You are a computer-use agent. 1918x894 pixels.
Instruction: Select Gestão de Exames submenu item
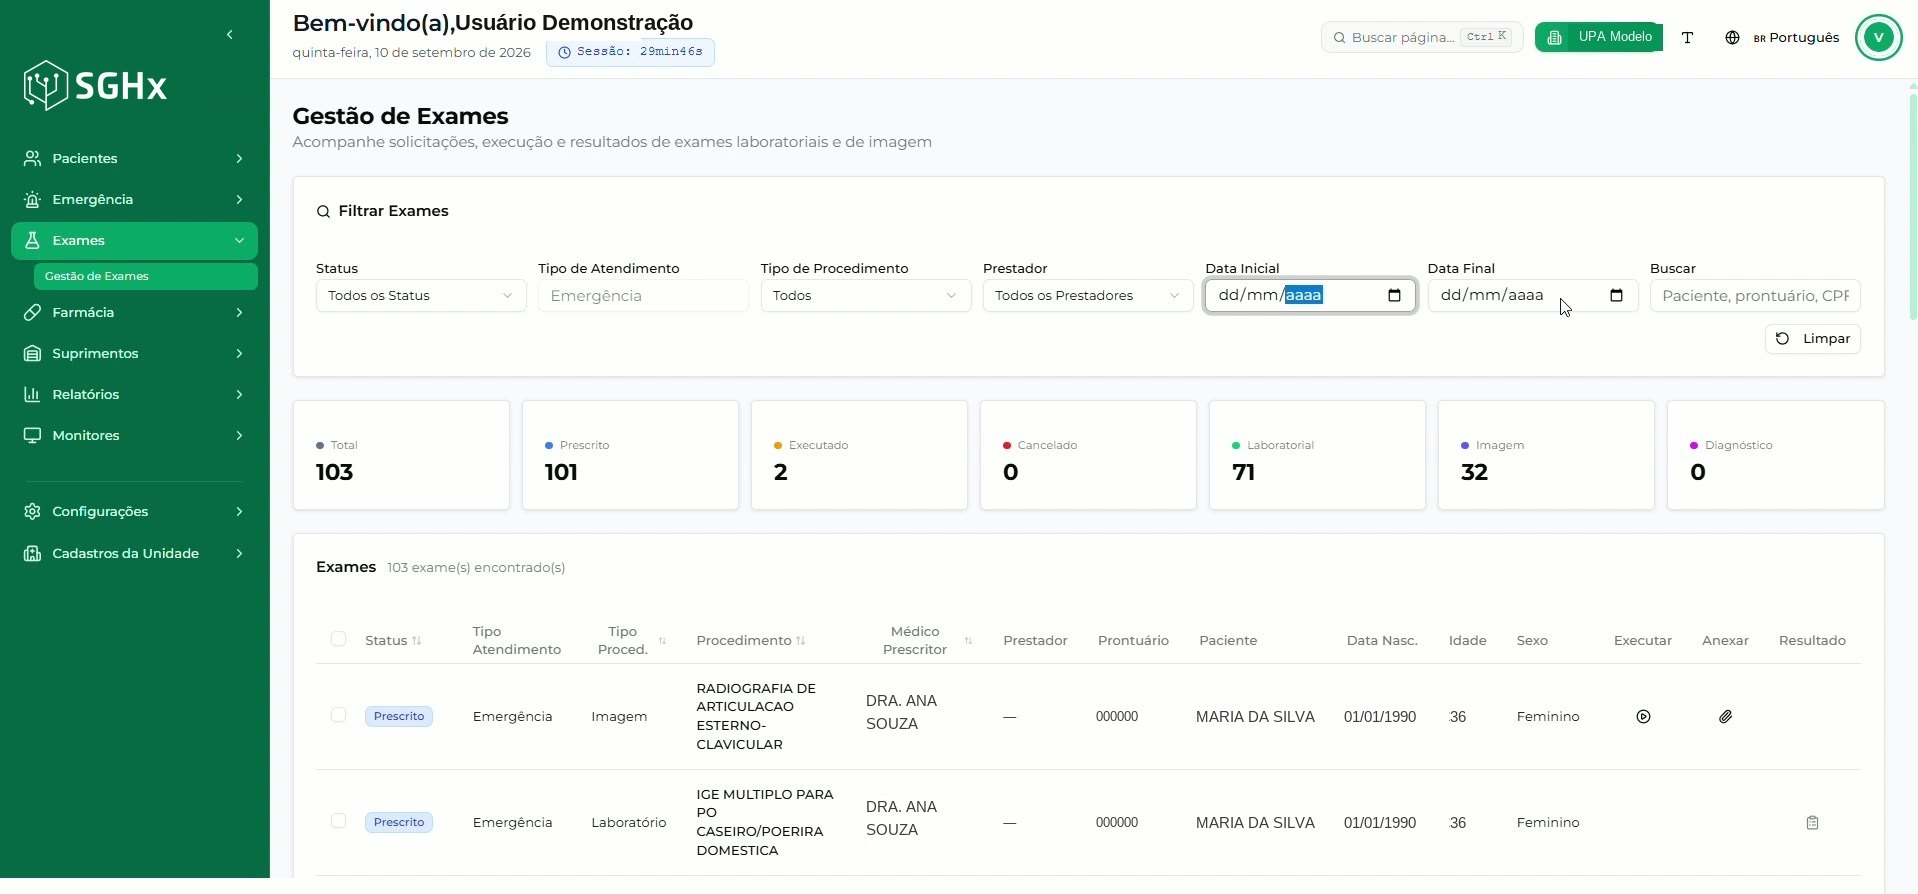point(145,276)
